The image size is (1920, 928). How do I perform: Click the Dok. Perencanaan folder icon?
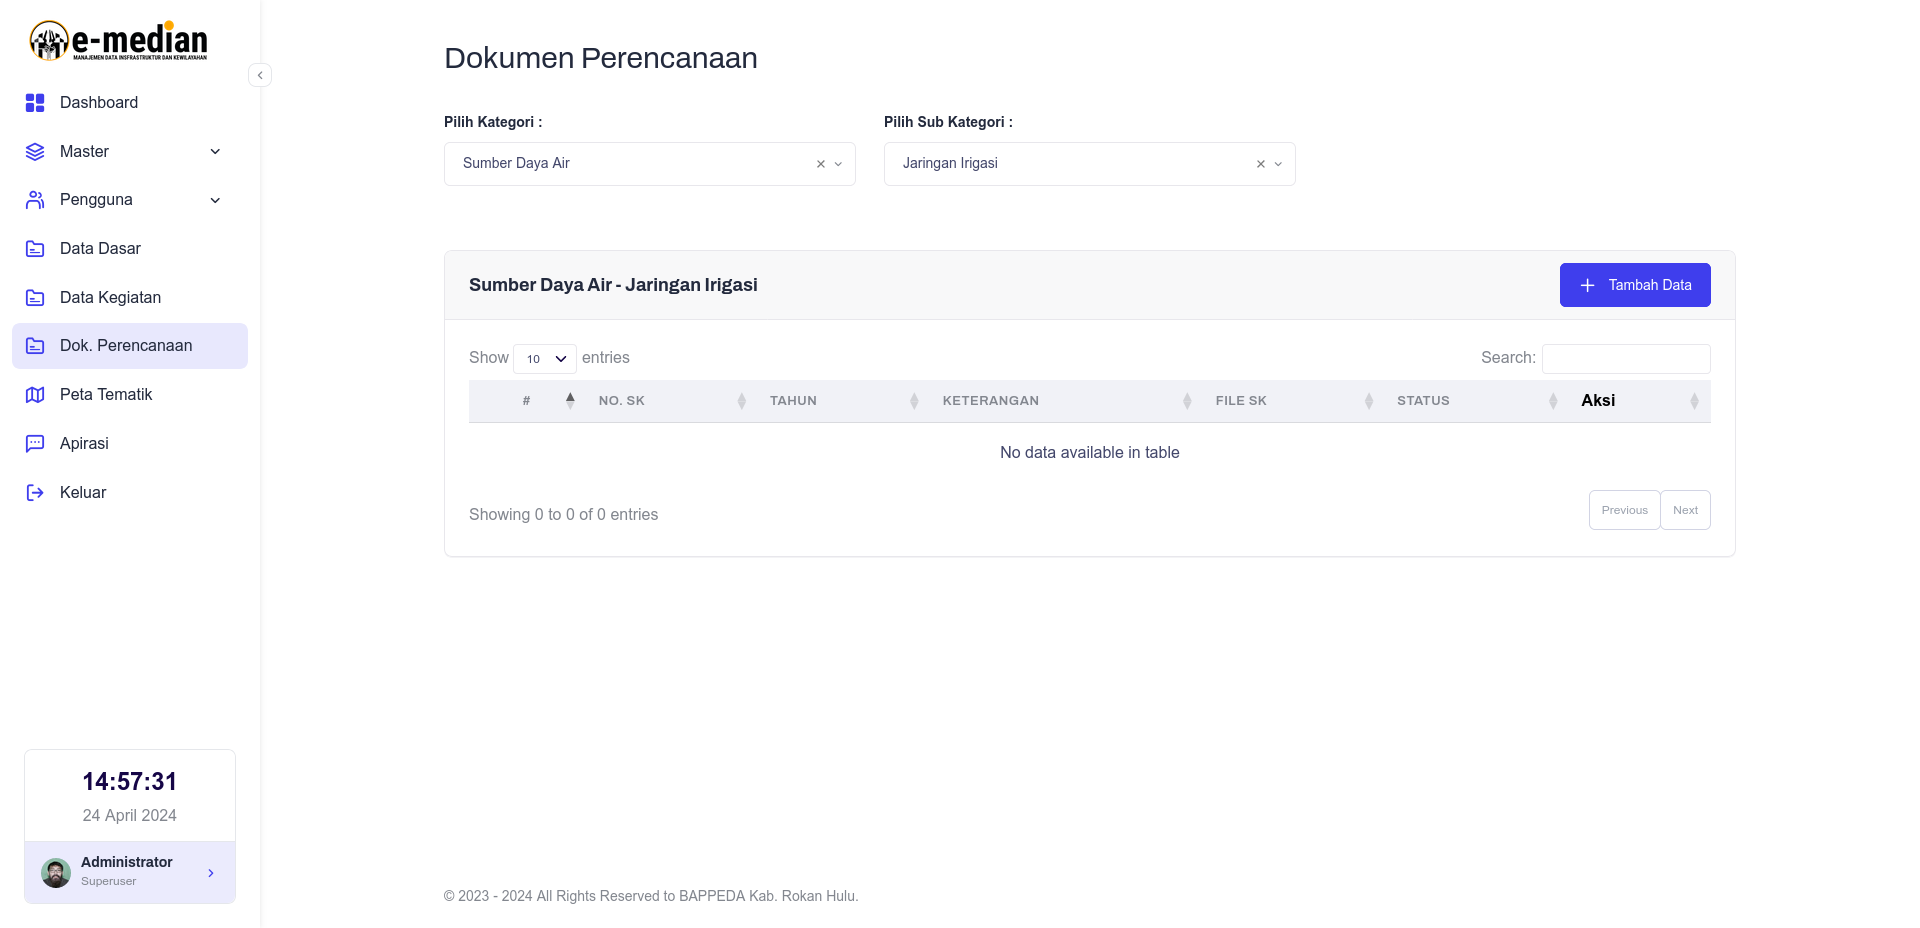(35, 346)
